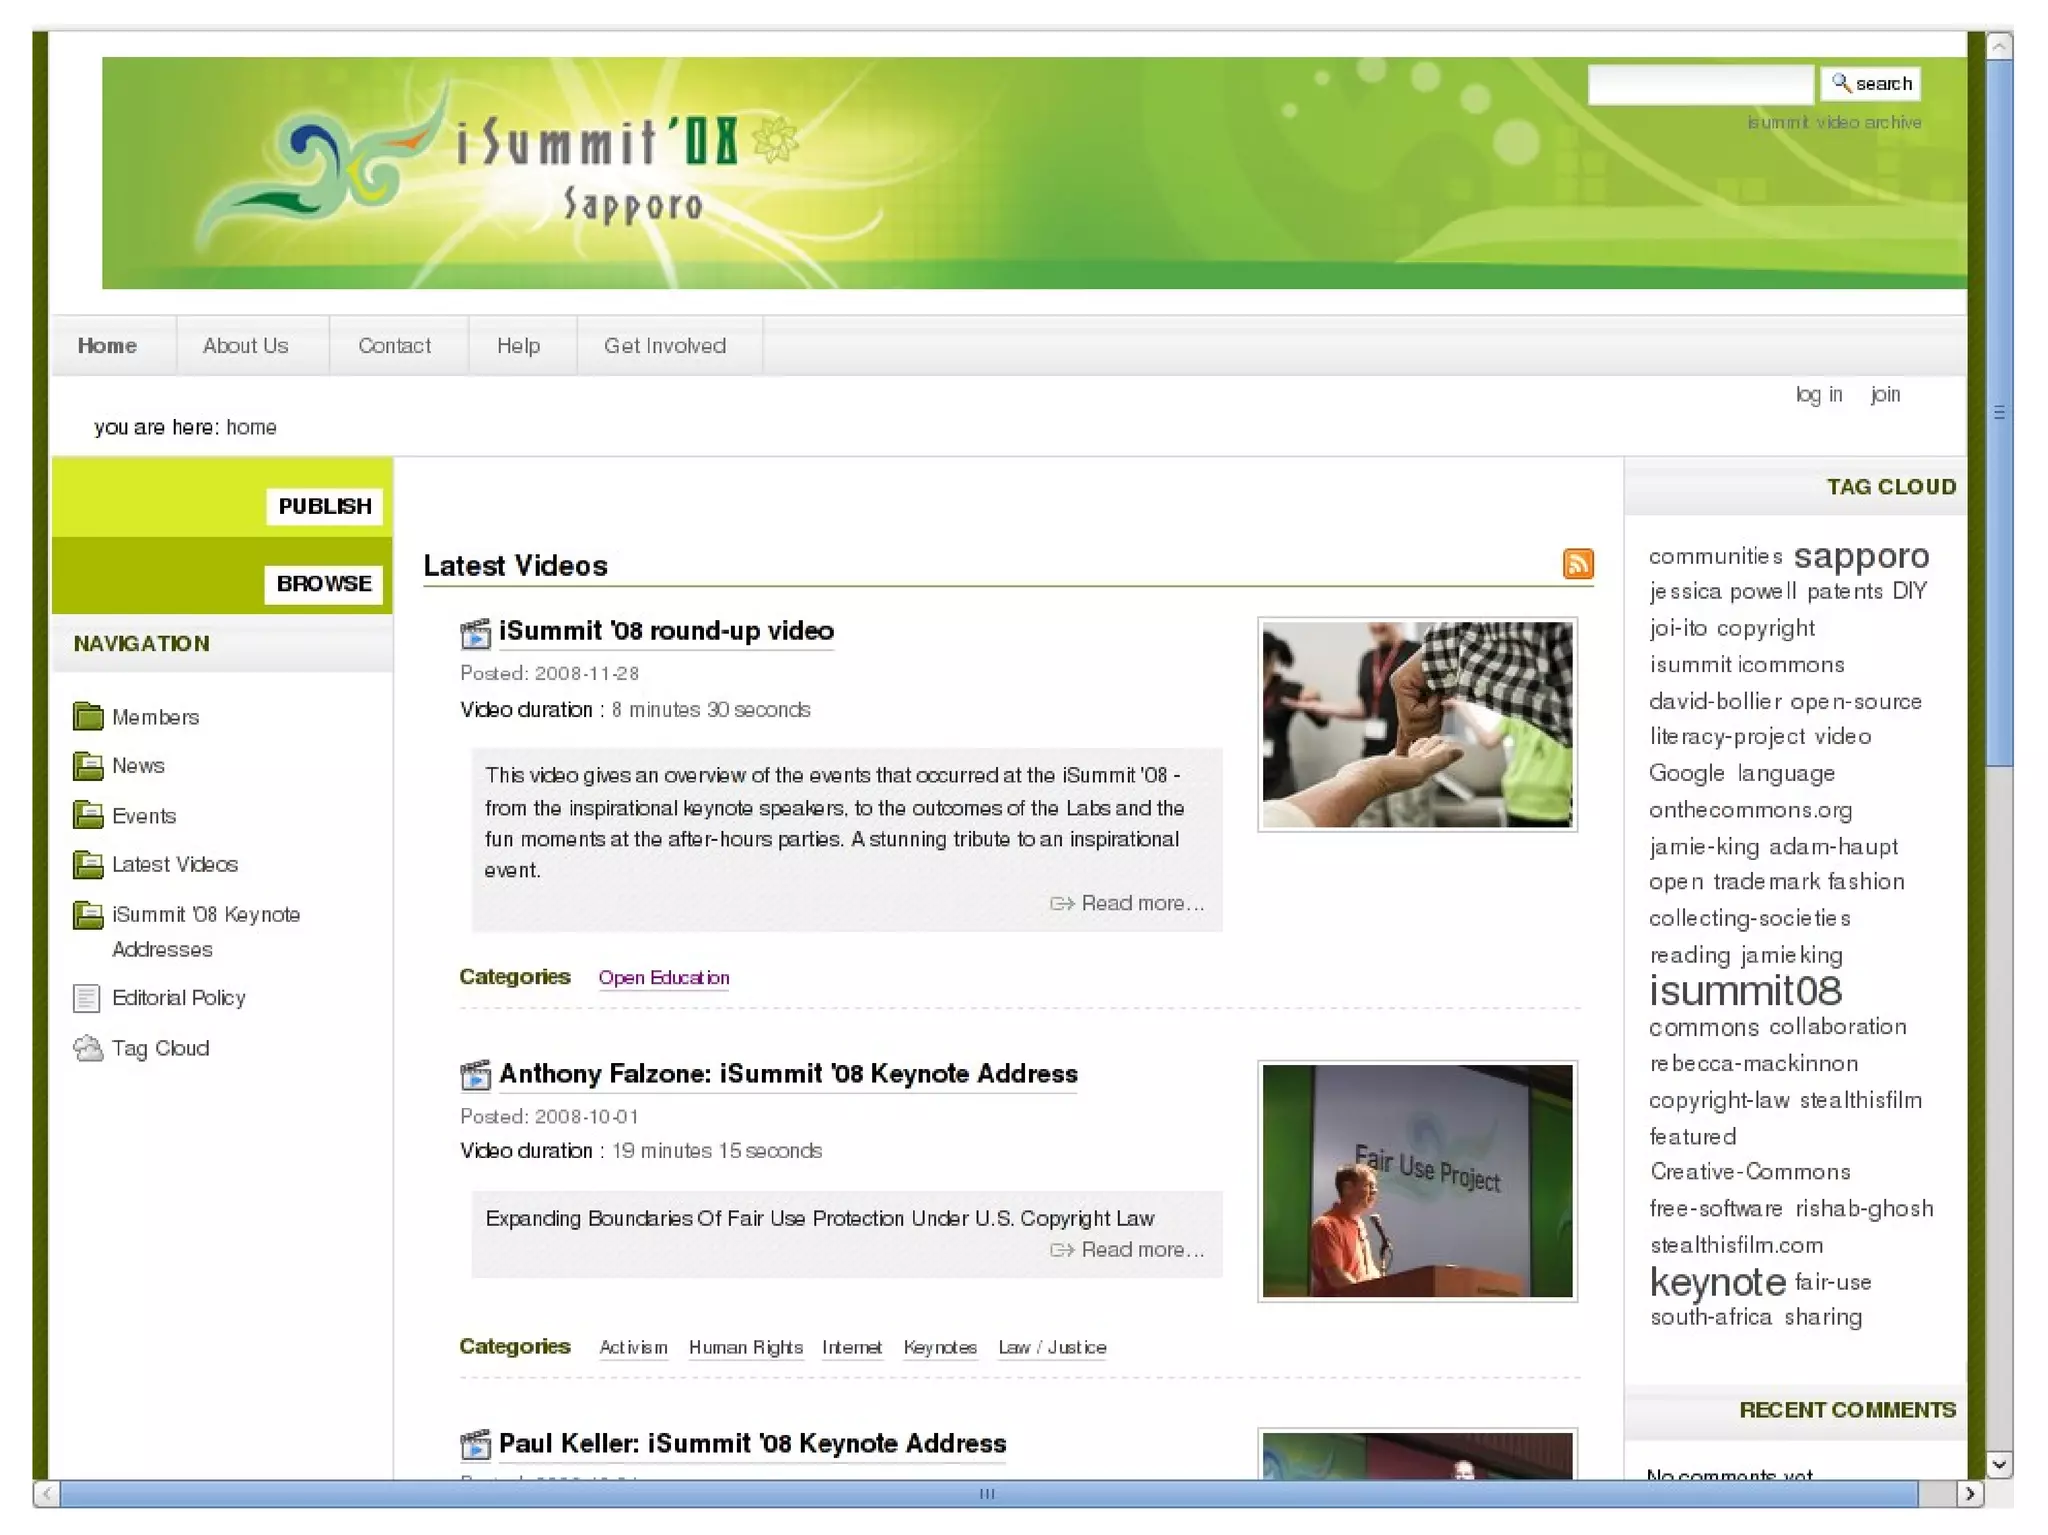The height and width of the screenshot is (1535, 2048).
Task: Click the orange RSS feed icon
Action: coord(1577,564)
